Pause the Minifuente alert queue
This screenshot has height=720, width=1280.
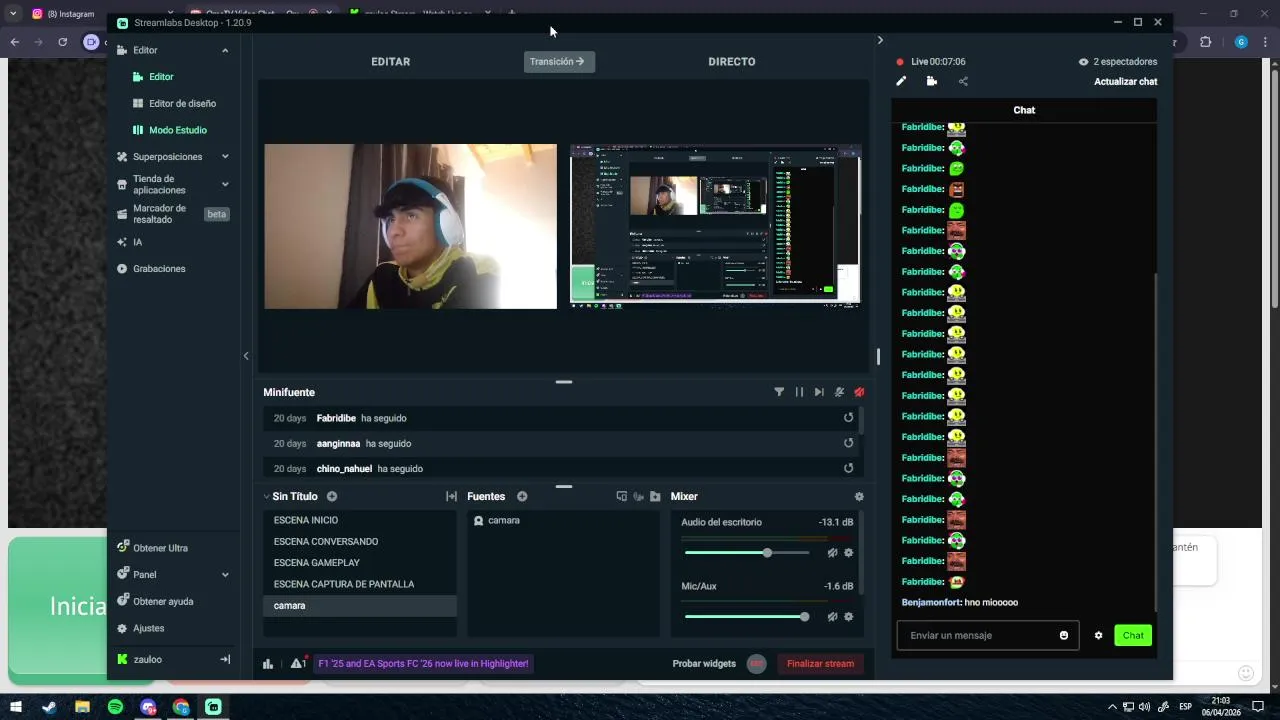[x=799, y=392]
